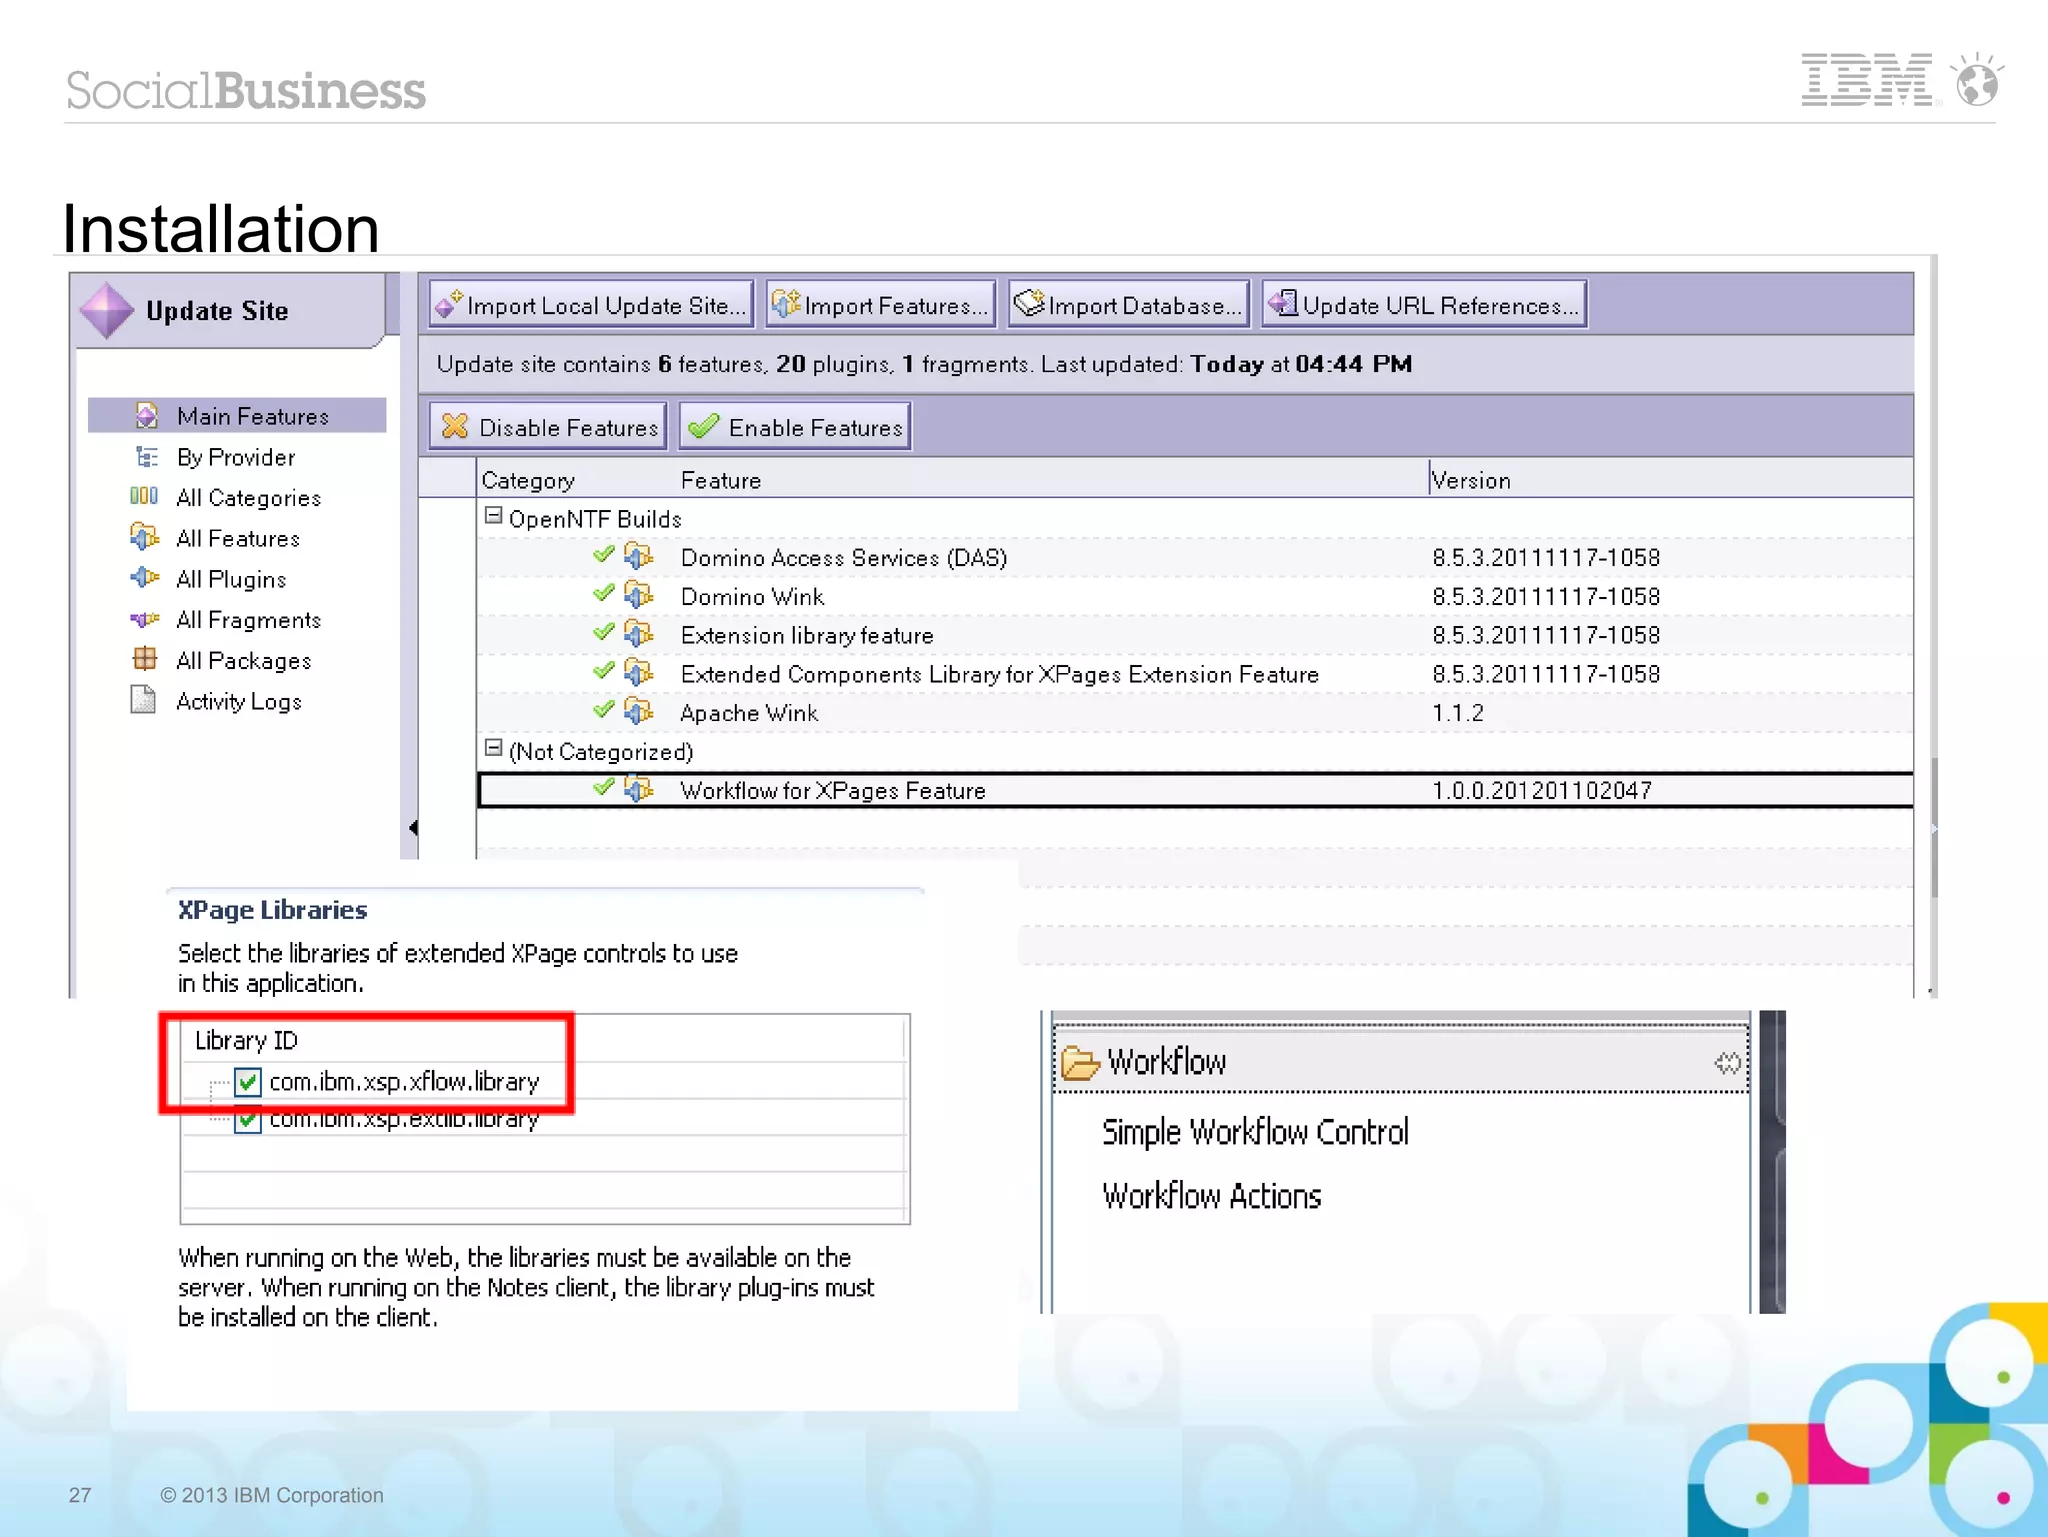Collapse the (Not Categorized) group

click(x=493, y=749)
